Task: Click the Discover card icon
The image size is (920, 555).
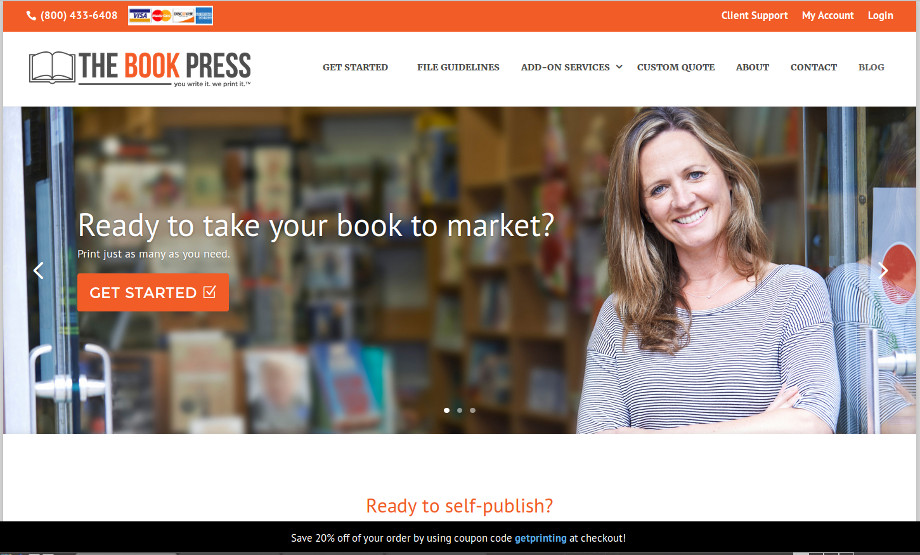Action: click(x=183, y=16)
